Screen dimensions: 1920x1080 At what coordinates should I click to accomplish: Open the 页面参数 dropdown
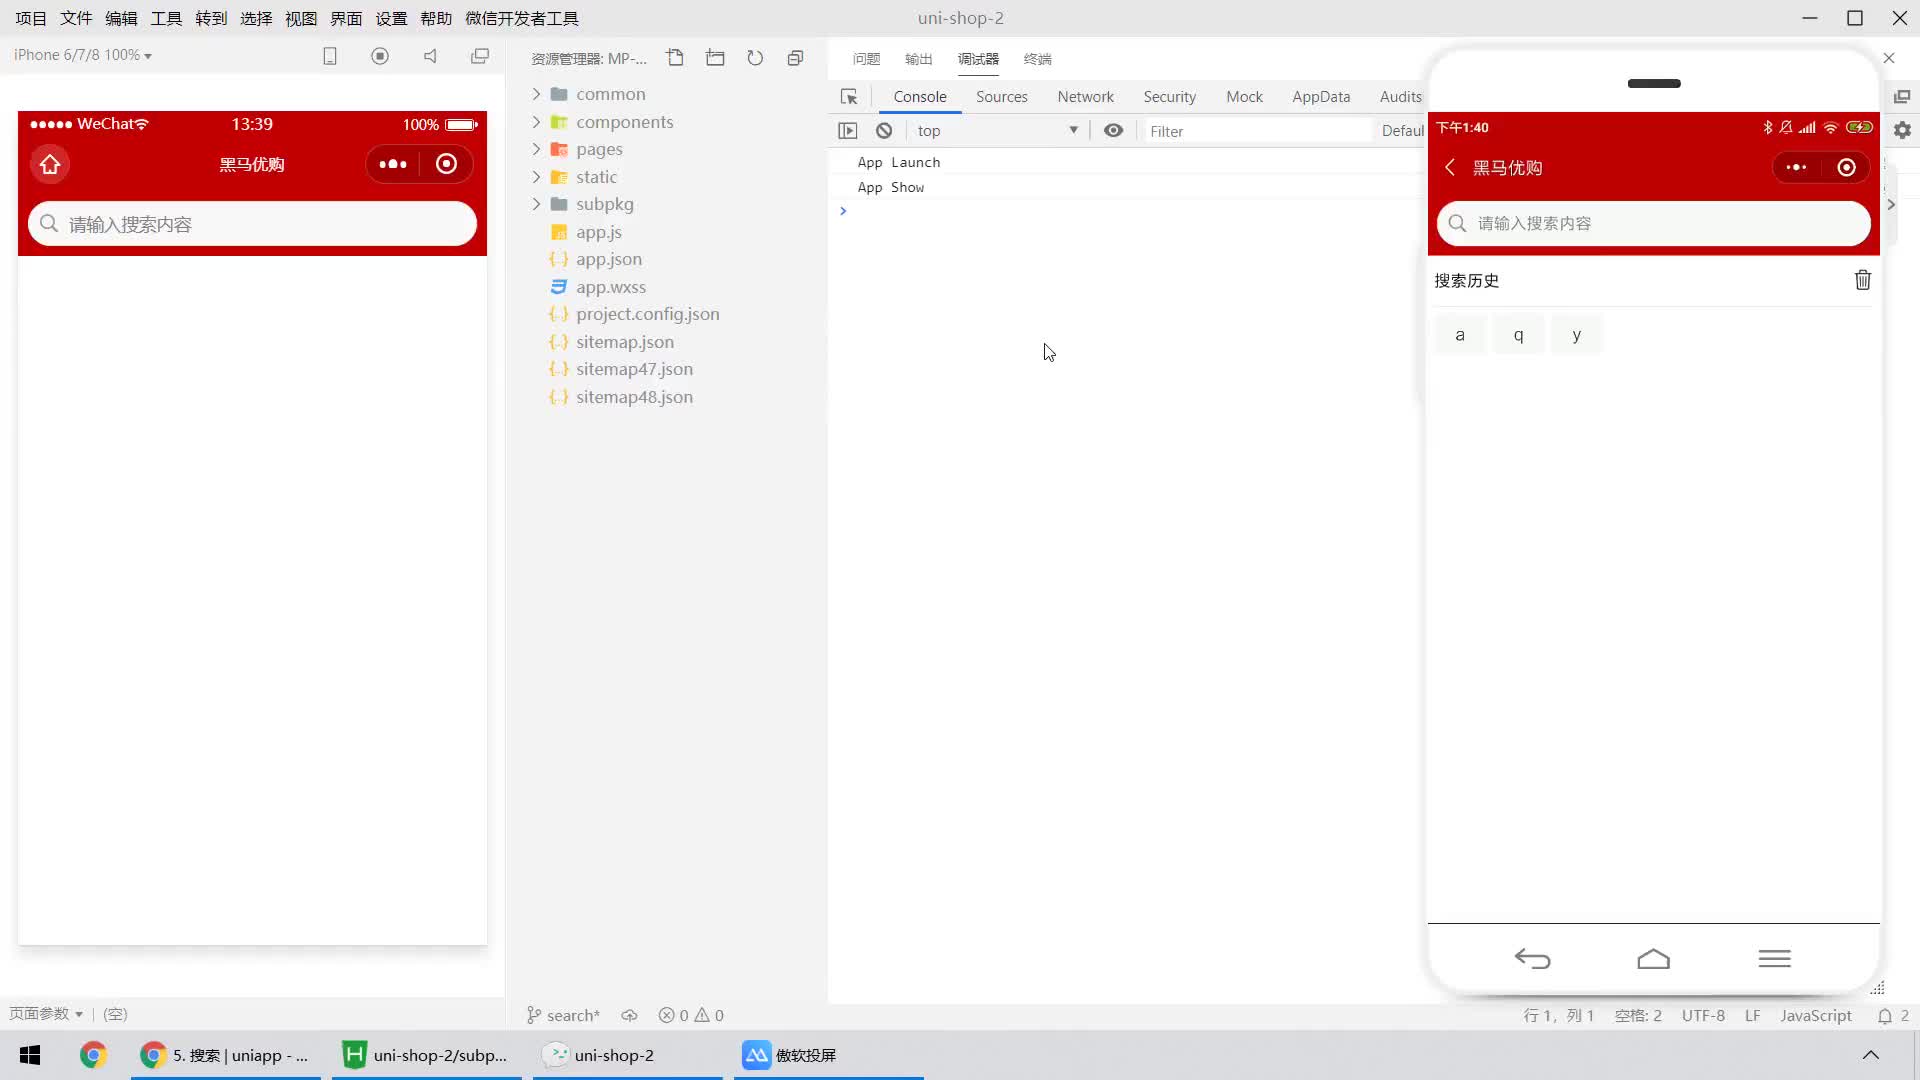point(46,1014)
